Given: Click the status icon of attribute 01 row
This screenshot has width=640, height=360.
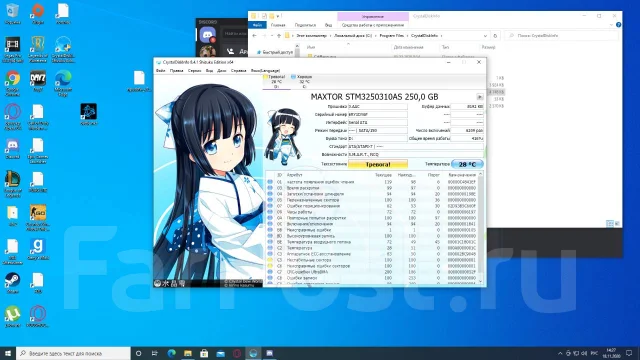Looking at the screenshot, I should 270,182.
